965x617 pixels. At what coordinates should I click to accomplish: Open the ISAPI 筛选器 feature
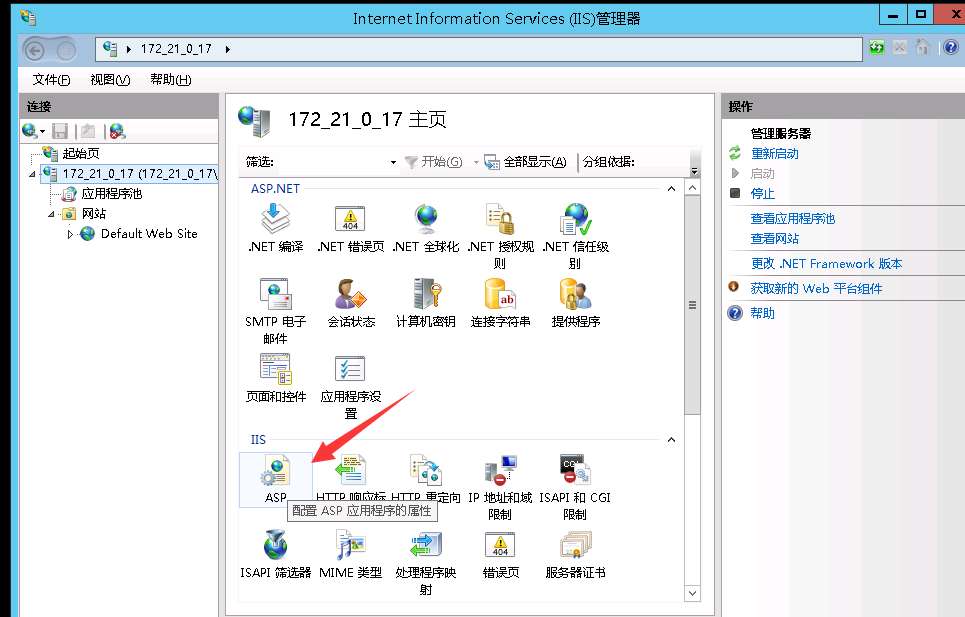[x=274, y=545]
